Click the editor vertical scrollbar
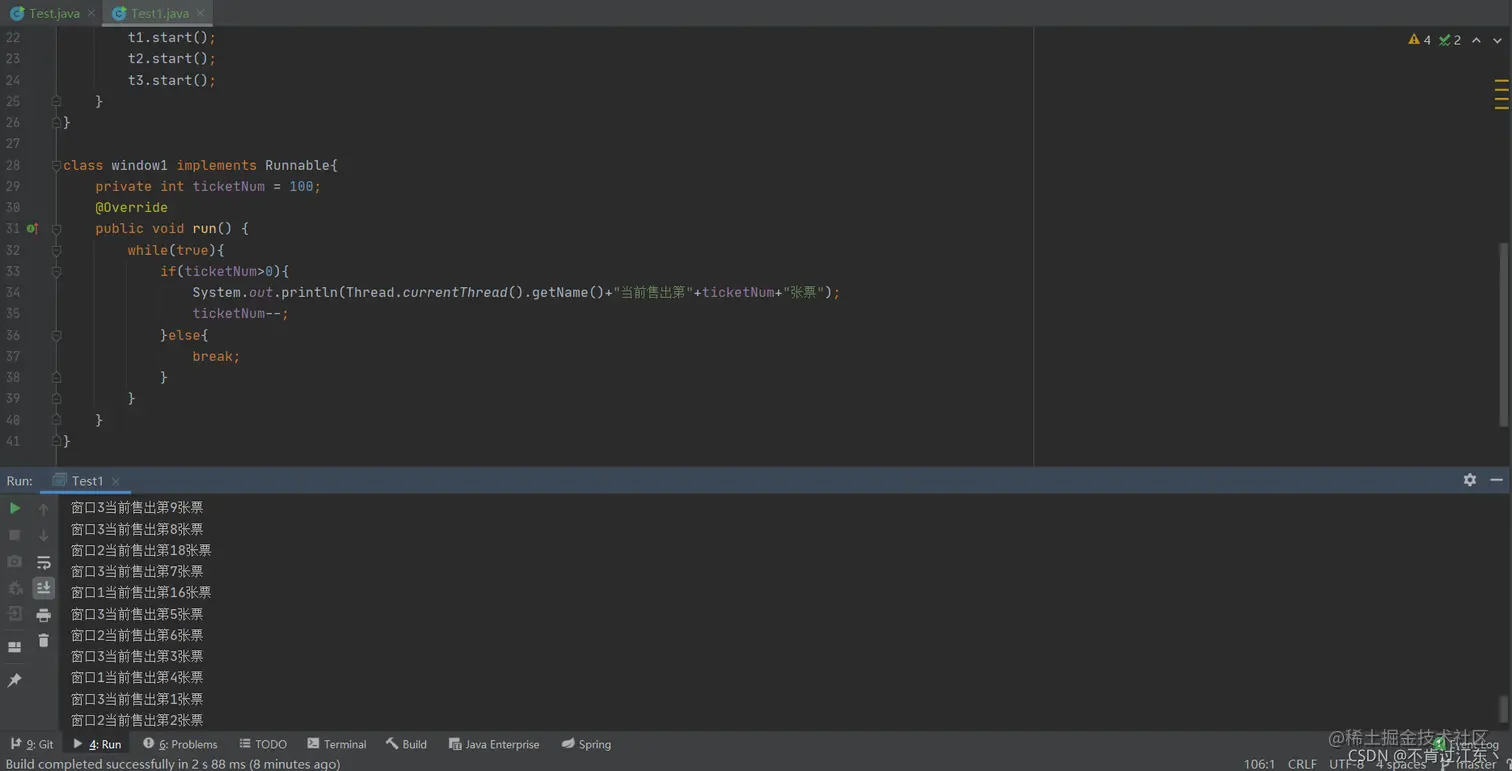 [1502, 335]
